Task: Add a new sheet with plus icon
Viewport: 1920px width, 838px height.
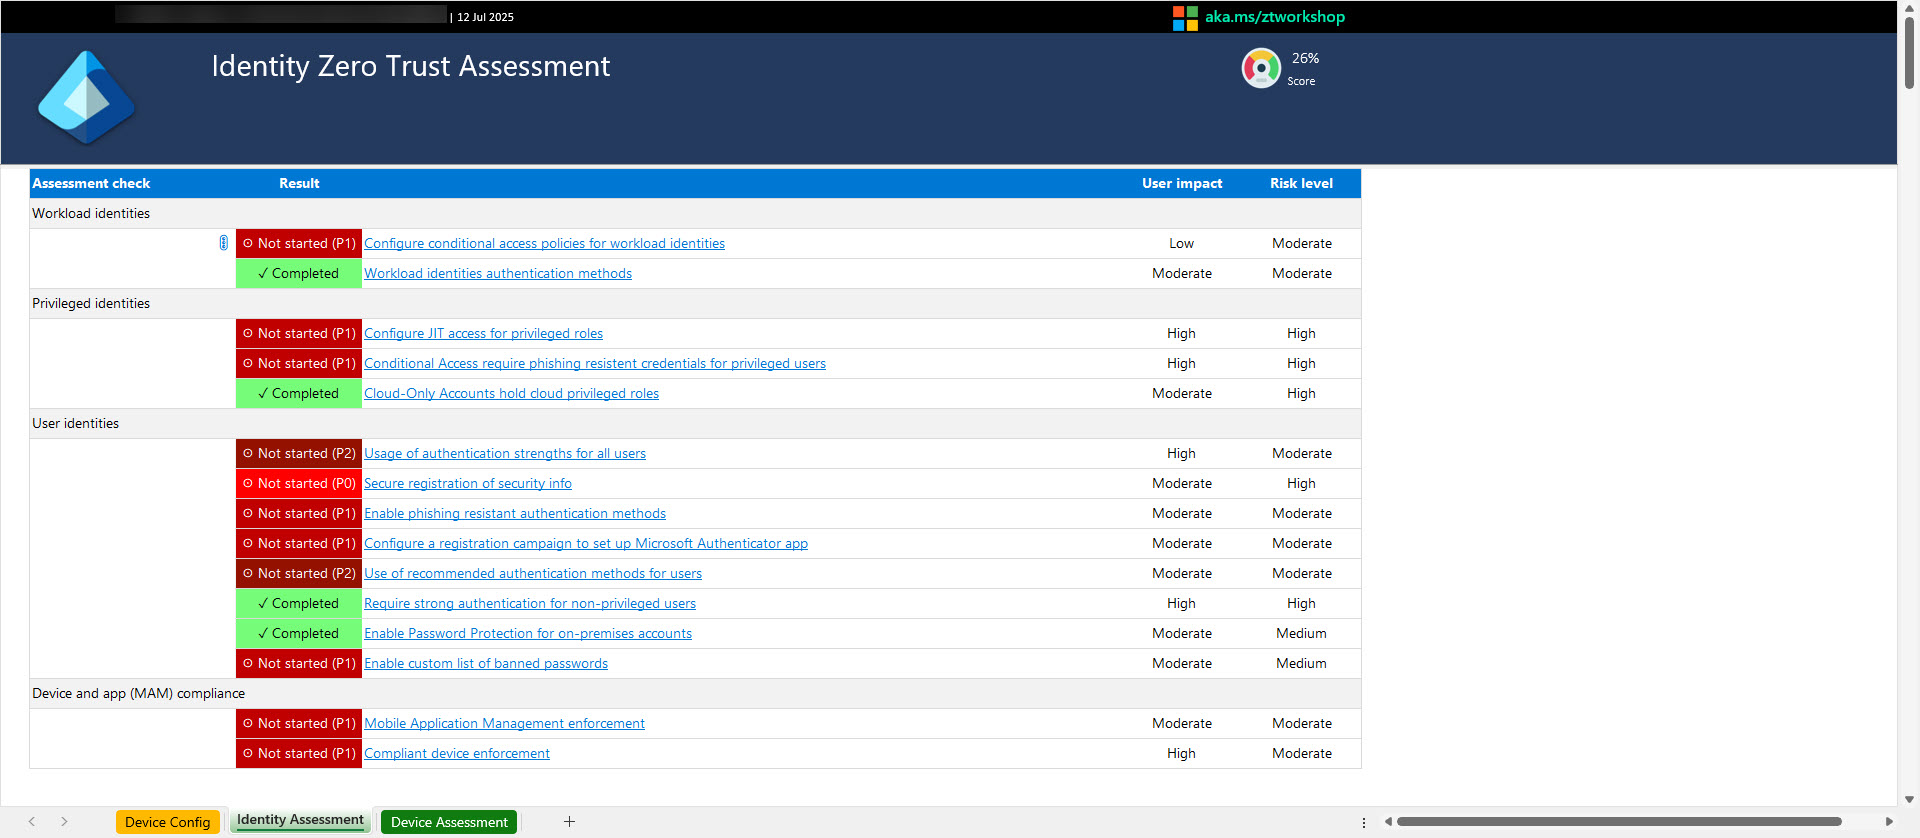Action: [569, 821]
